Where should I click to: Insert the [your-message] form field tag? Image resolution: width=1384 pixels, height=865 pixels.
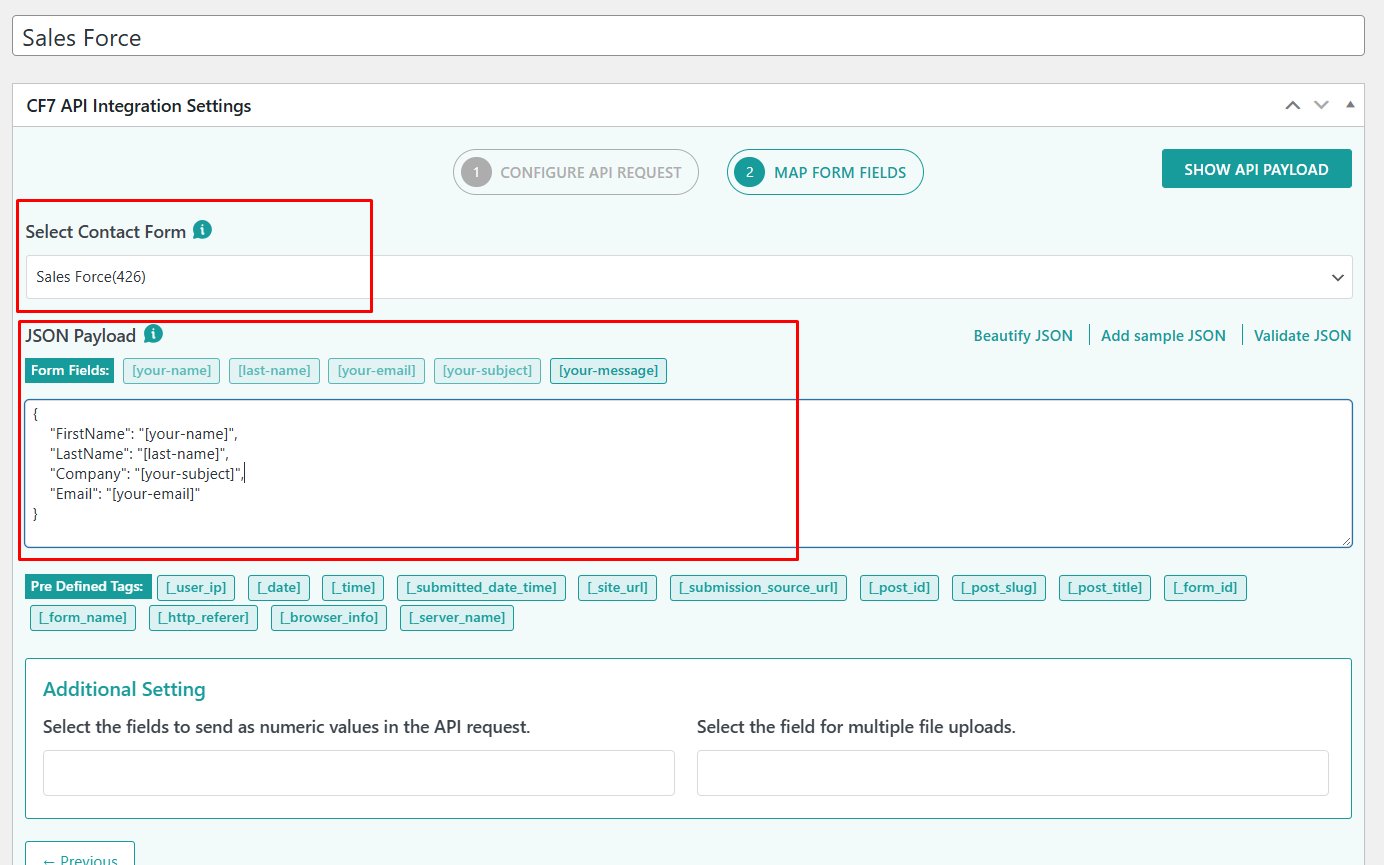click(608, 370)
